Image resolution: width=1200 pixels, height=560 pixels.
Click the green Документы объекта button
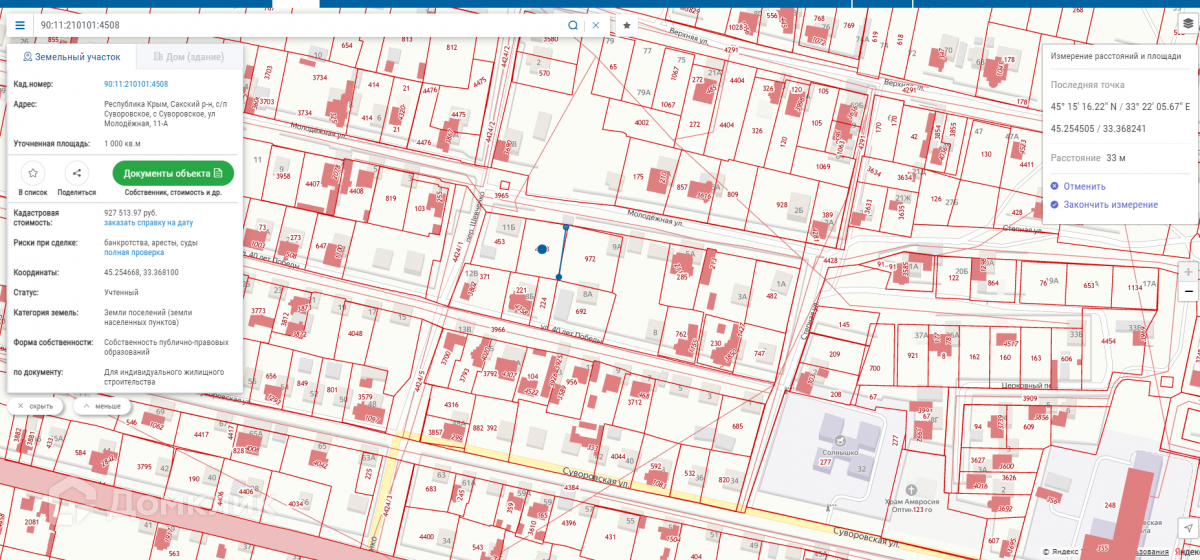coord(173,173)
